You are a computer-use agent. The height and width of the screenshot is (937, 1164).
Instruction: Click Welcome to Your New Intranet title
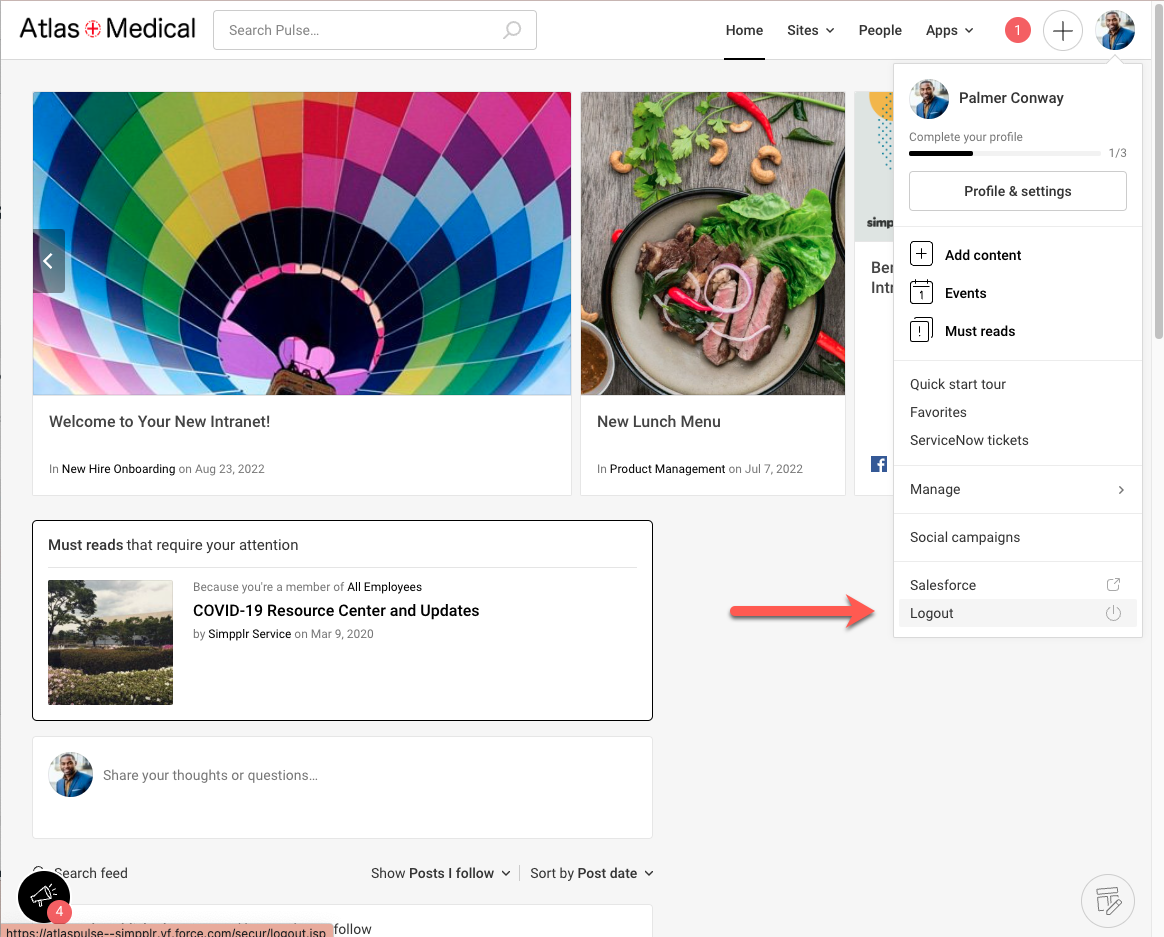tap(160, 421)
